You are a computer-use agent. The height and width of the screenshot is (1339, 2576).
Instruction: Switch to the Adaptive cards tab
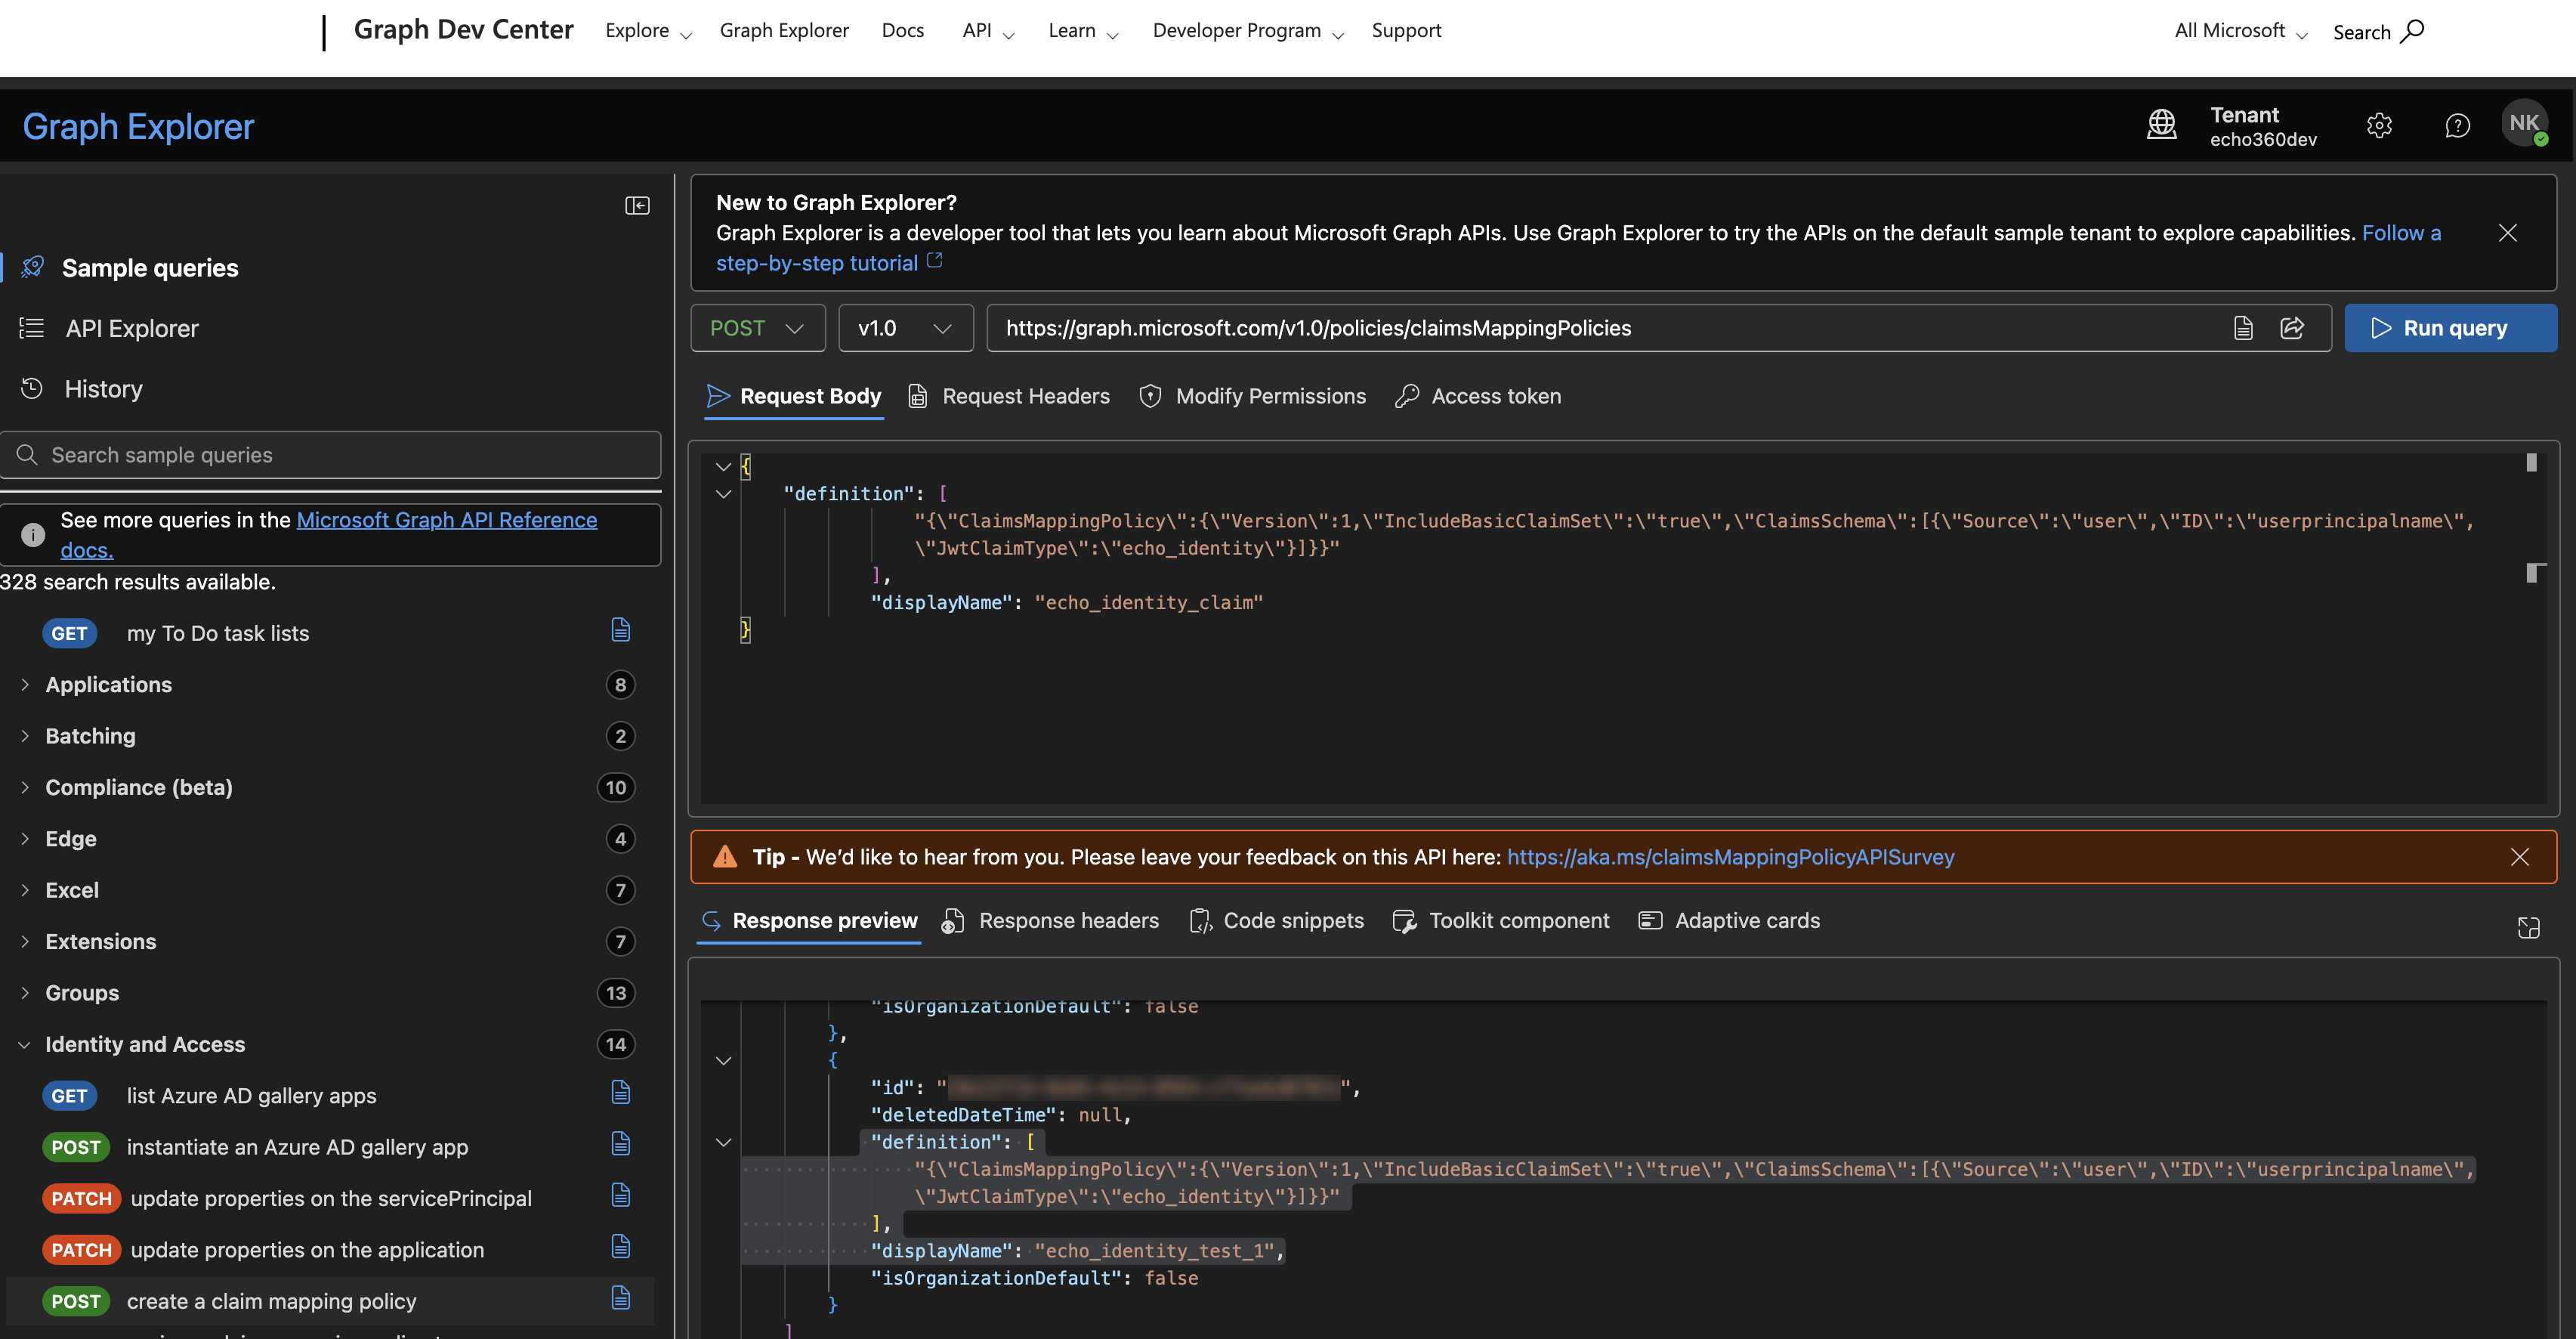[x=1729, y=921]
